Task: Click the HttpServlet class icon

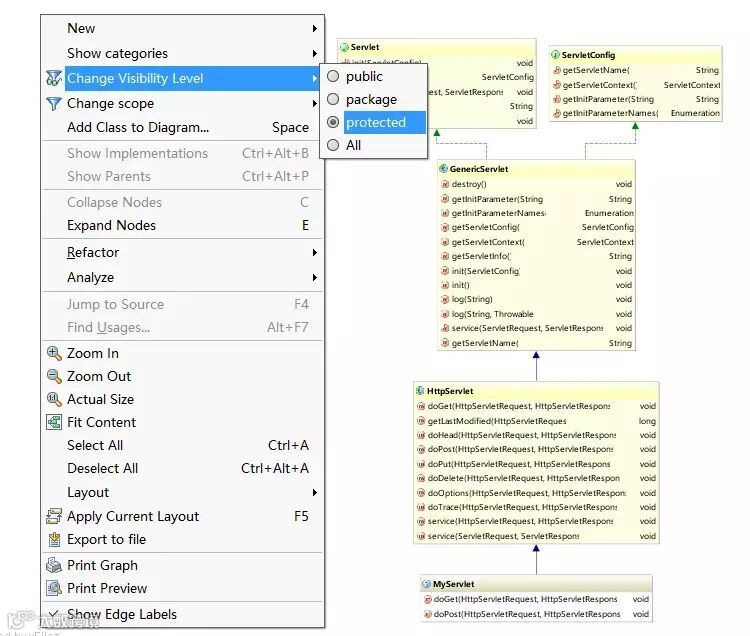Action: 420,391
